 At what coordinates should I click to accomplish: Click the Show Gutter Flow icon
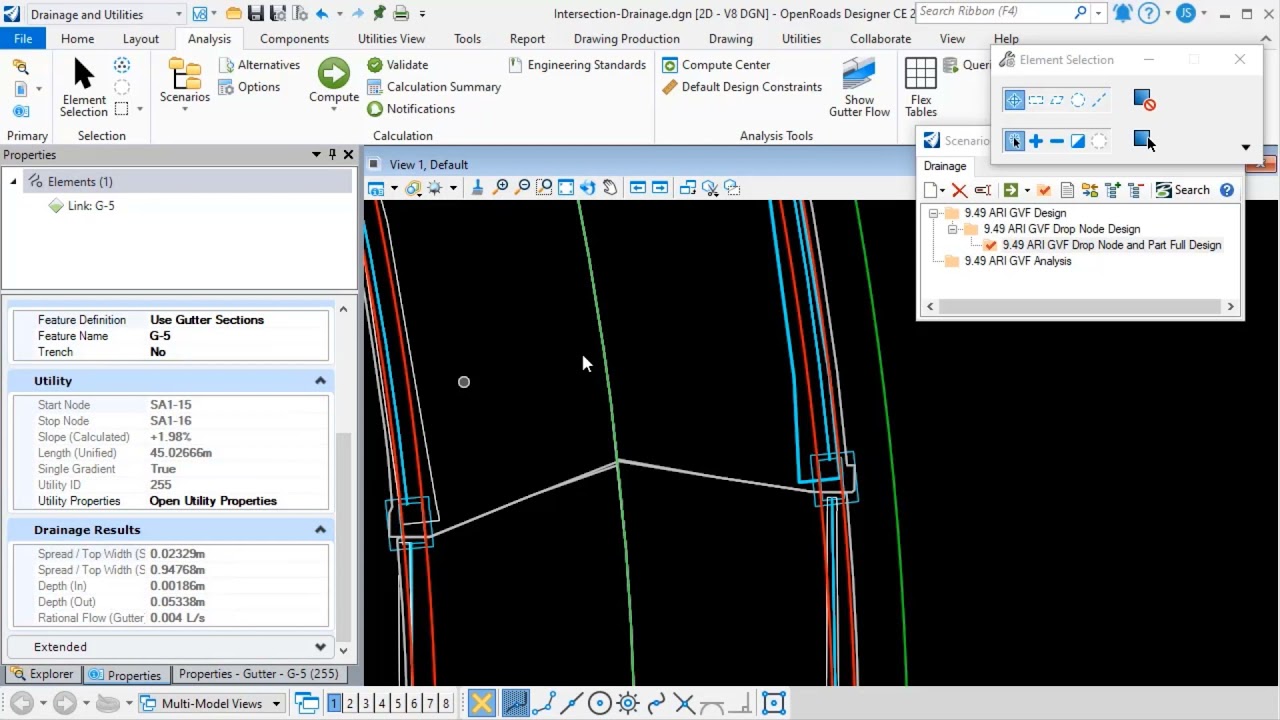(x=858, y=86)
